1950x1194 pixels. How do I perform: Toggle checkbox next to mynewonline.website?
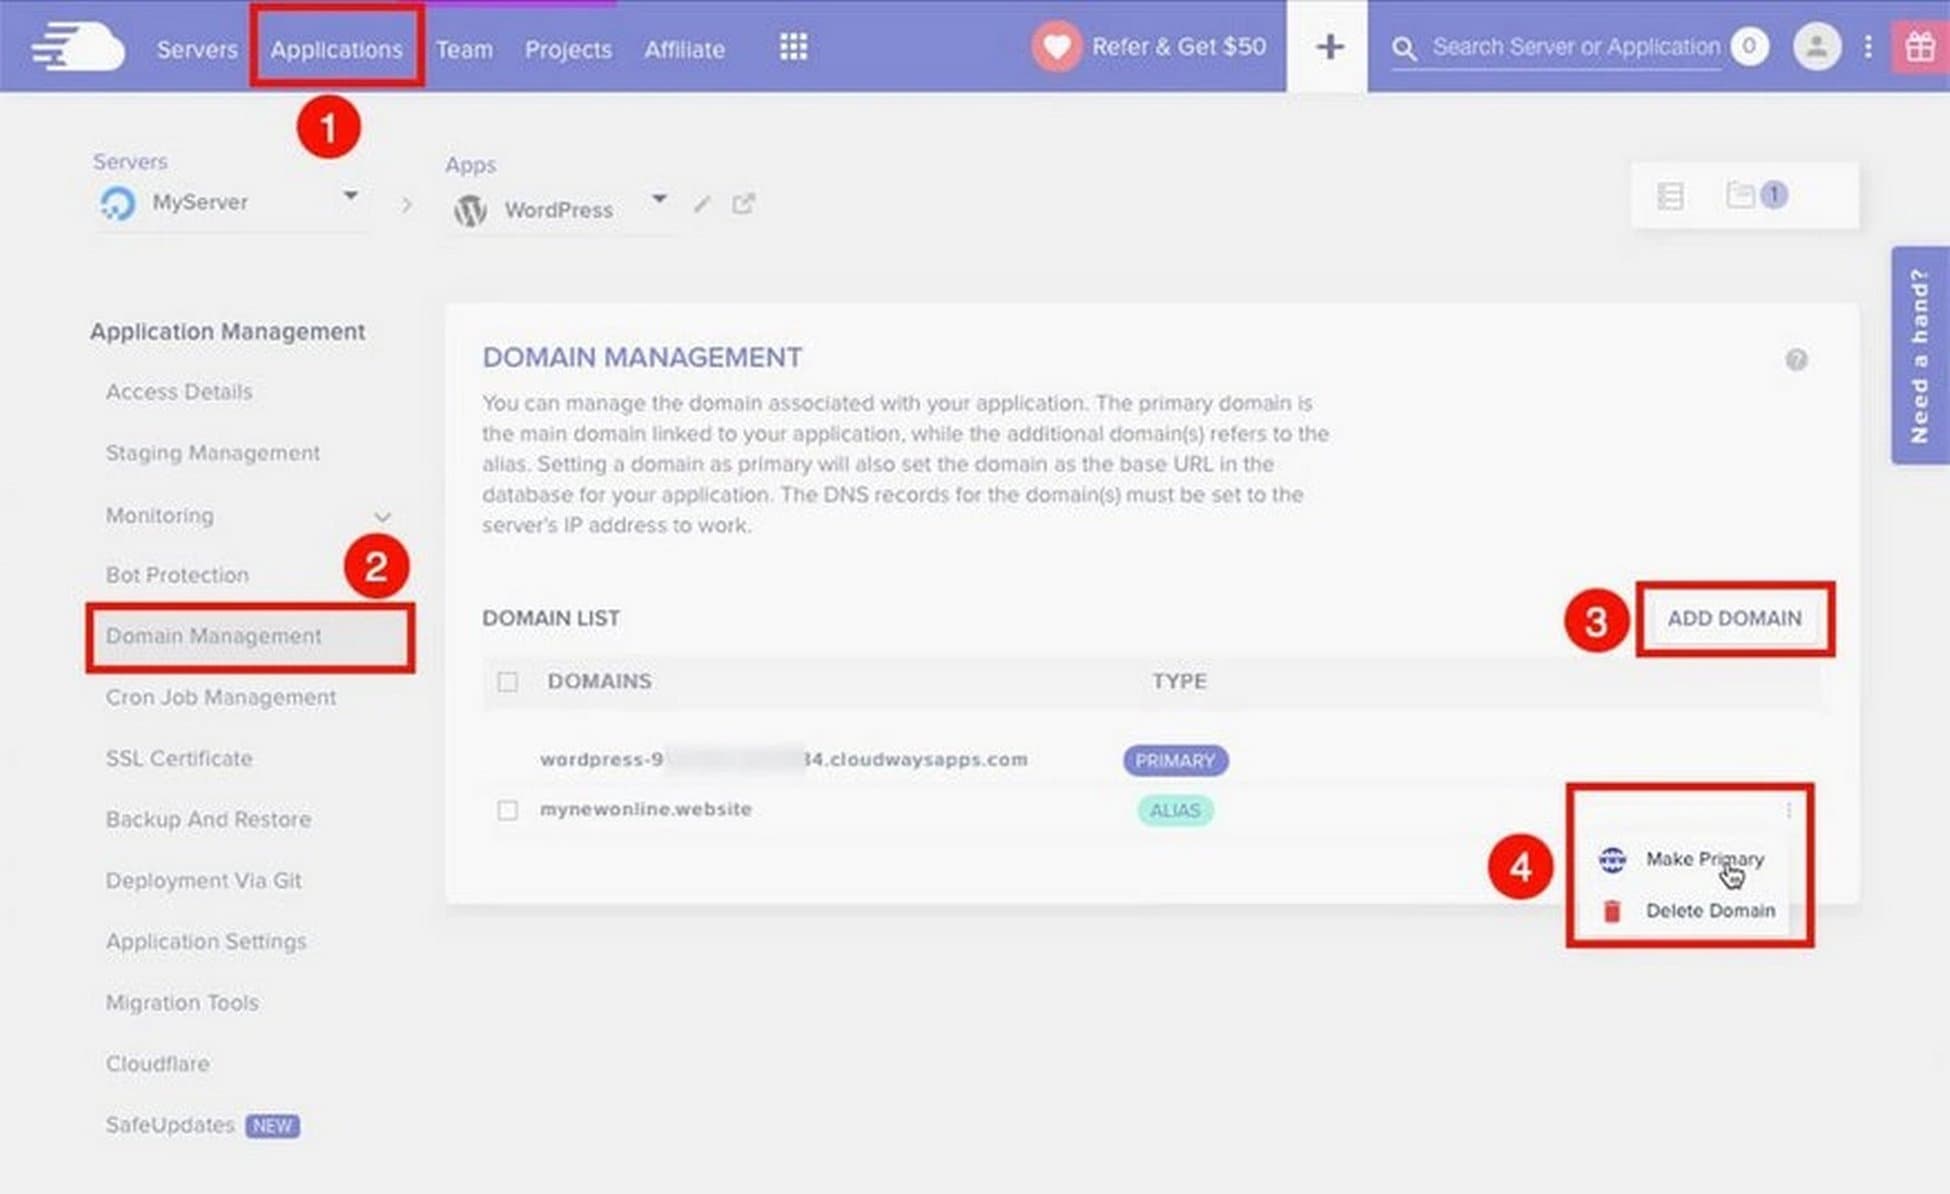(x=508, y=809)
